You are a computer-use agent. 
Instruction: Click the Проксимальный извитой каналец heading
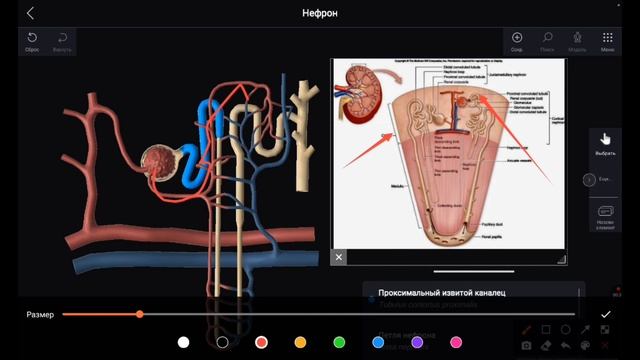(442, 293)
